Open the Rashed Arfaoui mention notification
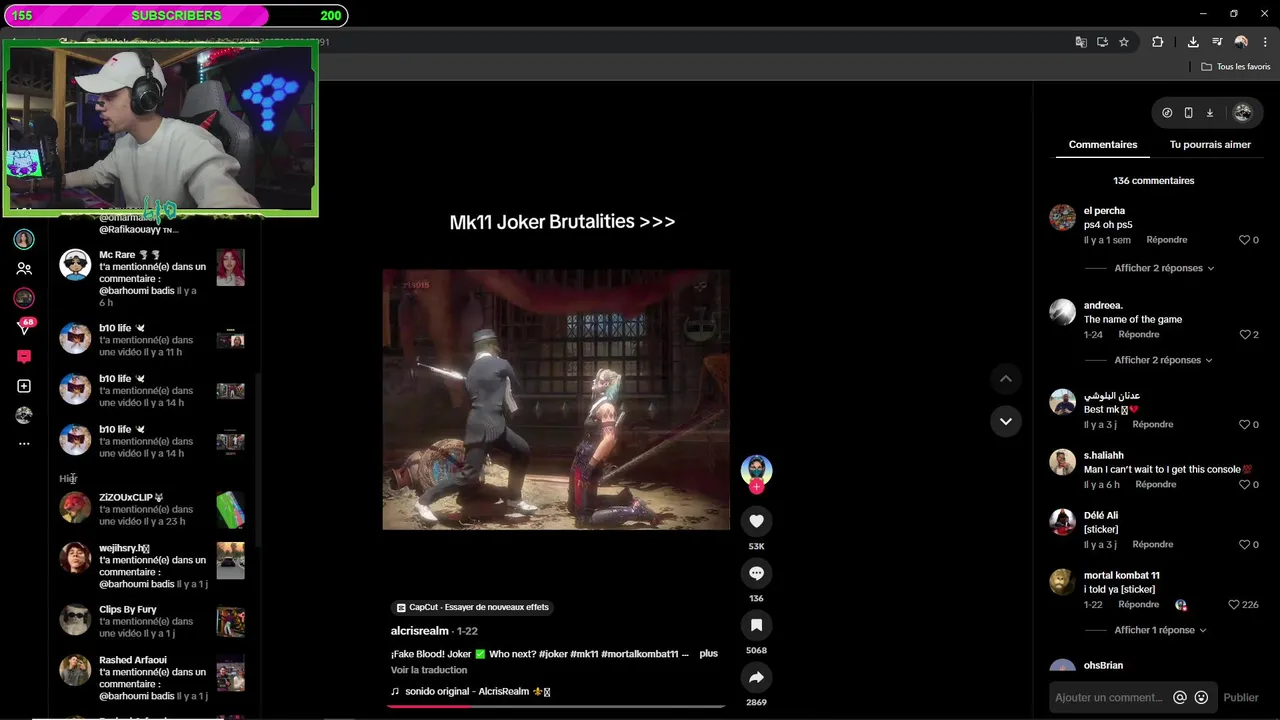Image resolution: width=1280 pixels, height=720 pixels. tap(152, 678)
